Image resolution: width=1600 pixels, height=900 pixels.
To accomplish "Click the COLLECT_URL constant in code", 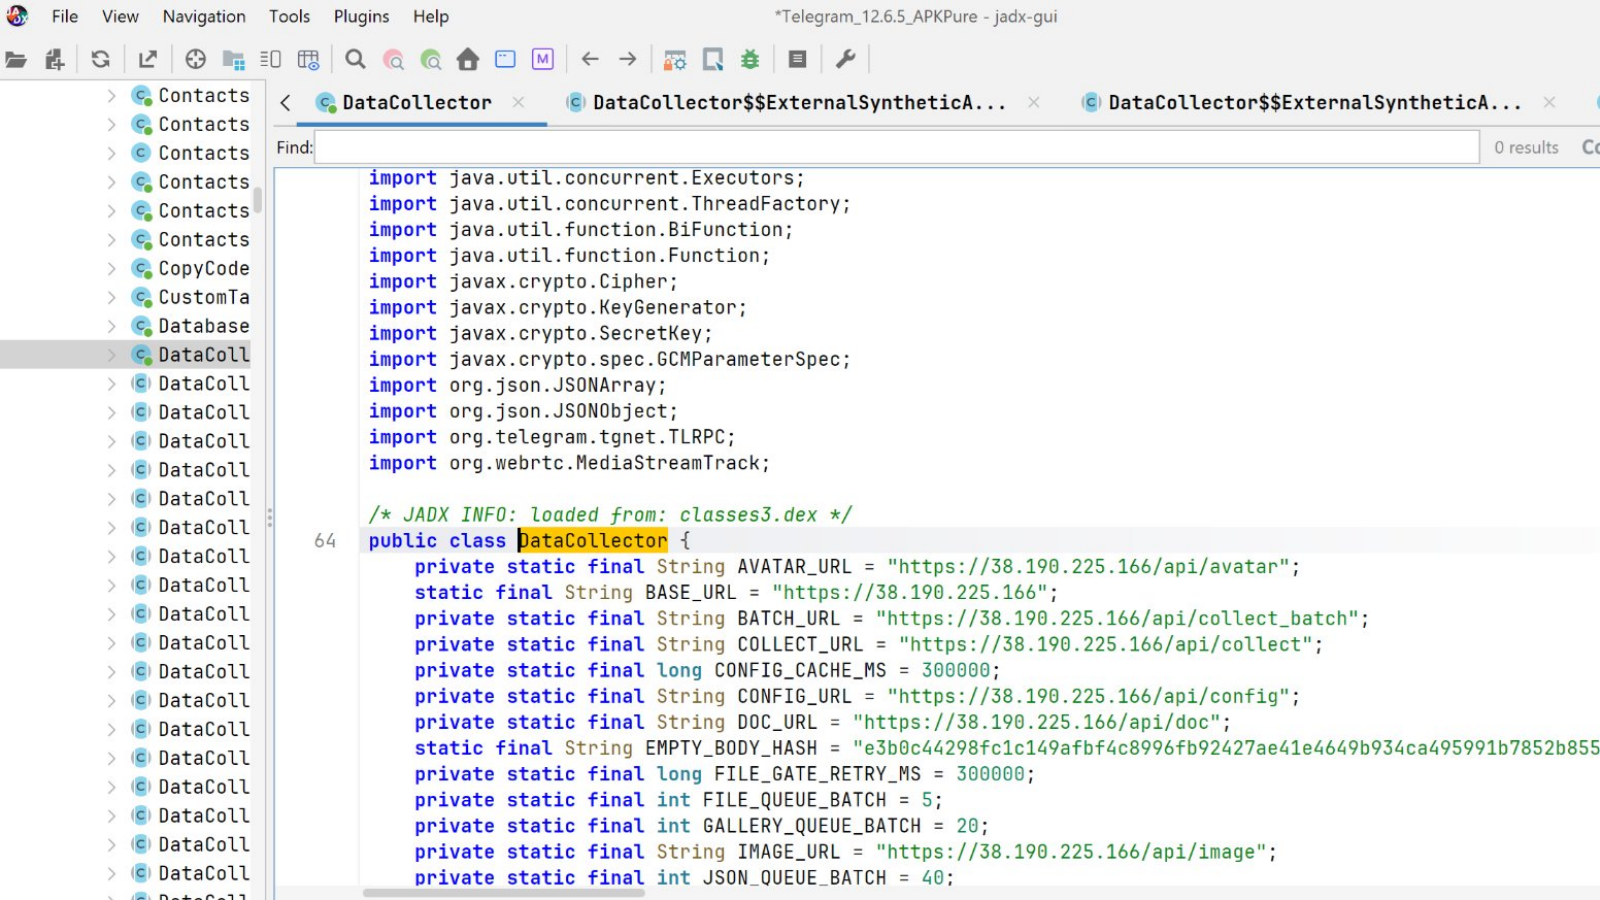I will [x=800, y=645].
